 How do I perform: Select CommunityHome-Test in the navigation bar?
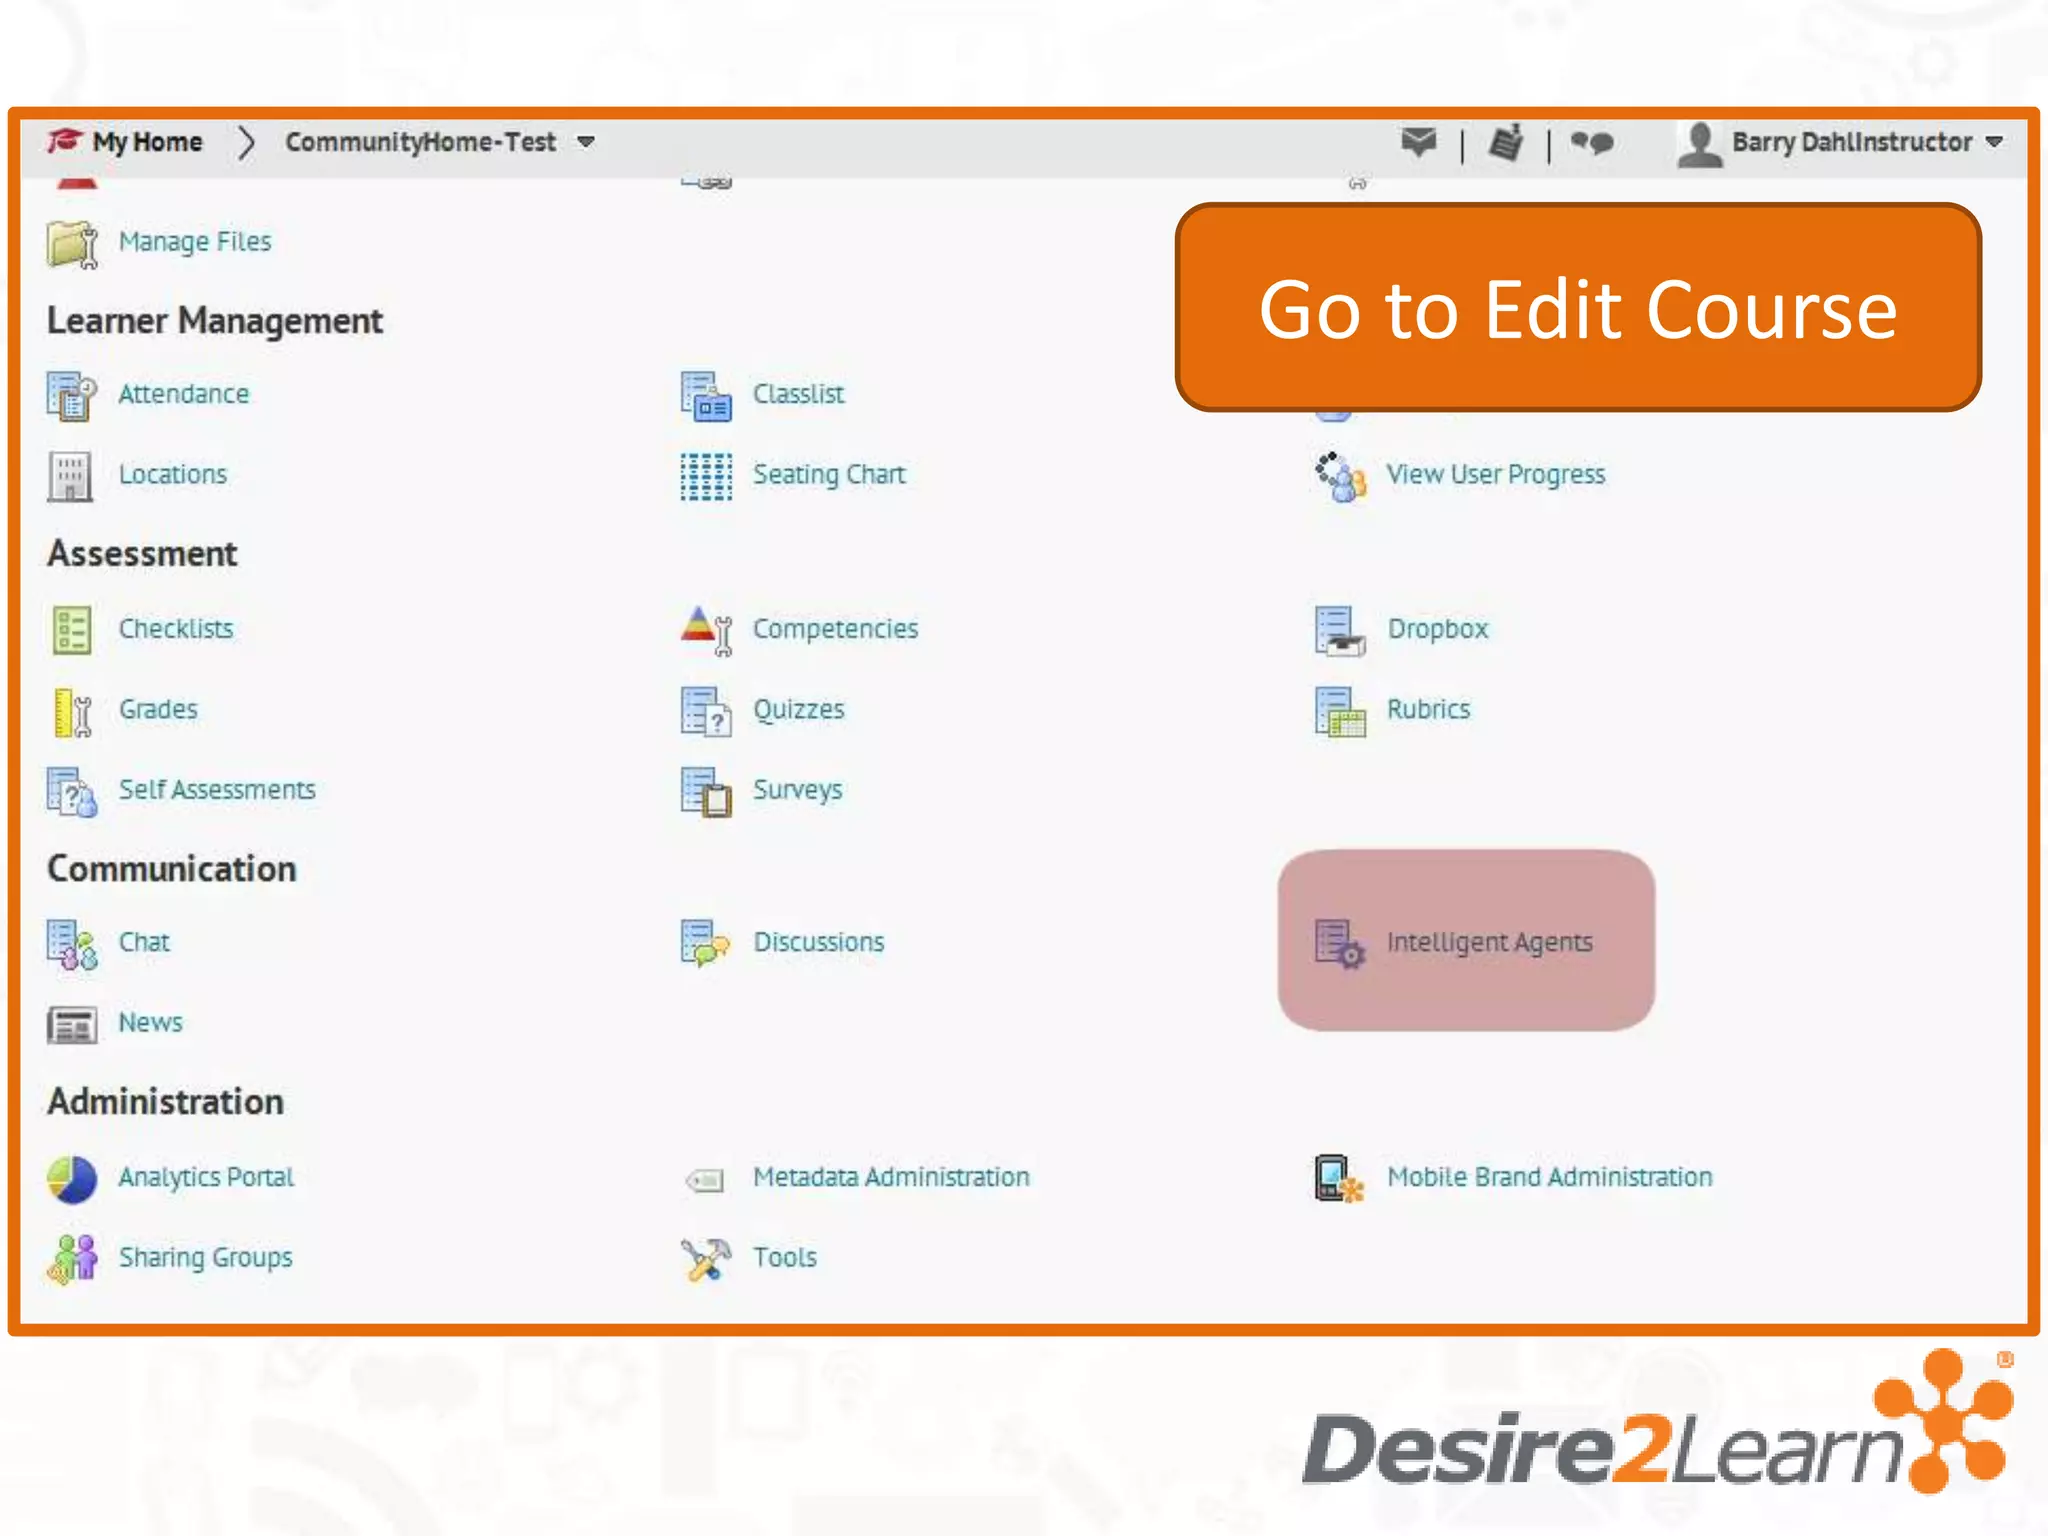point(420,142)
